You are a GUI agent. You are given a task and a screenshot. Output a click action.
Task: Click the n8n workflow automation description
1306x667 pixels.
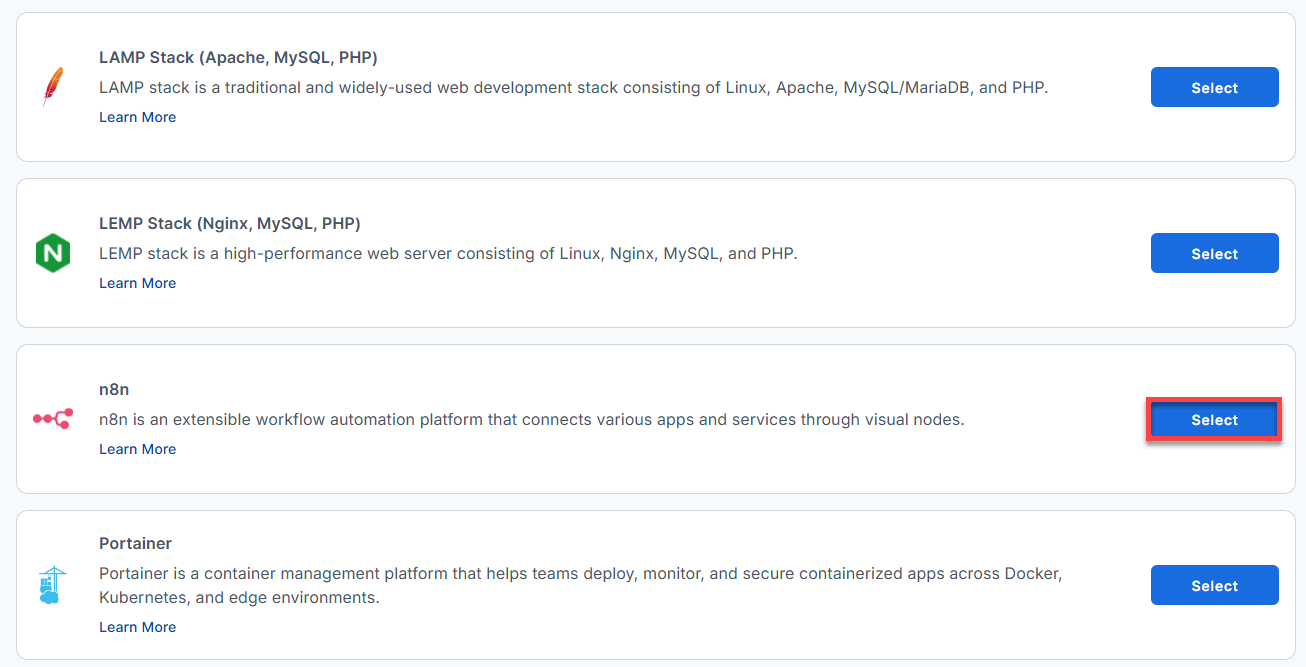pos(532,419)
